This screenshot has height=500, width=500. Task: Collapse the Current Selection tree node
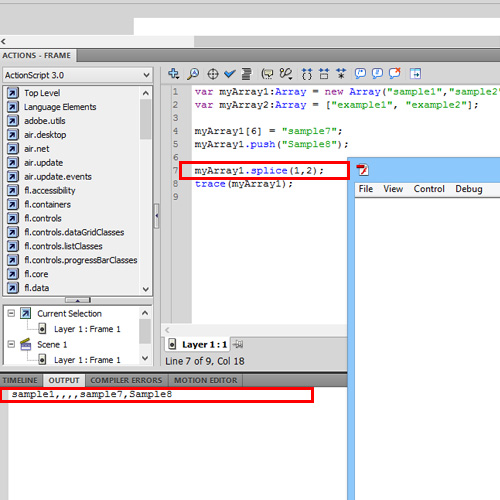11,313
